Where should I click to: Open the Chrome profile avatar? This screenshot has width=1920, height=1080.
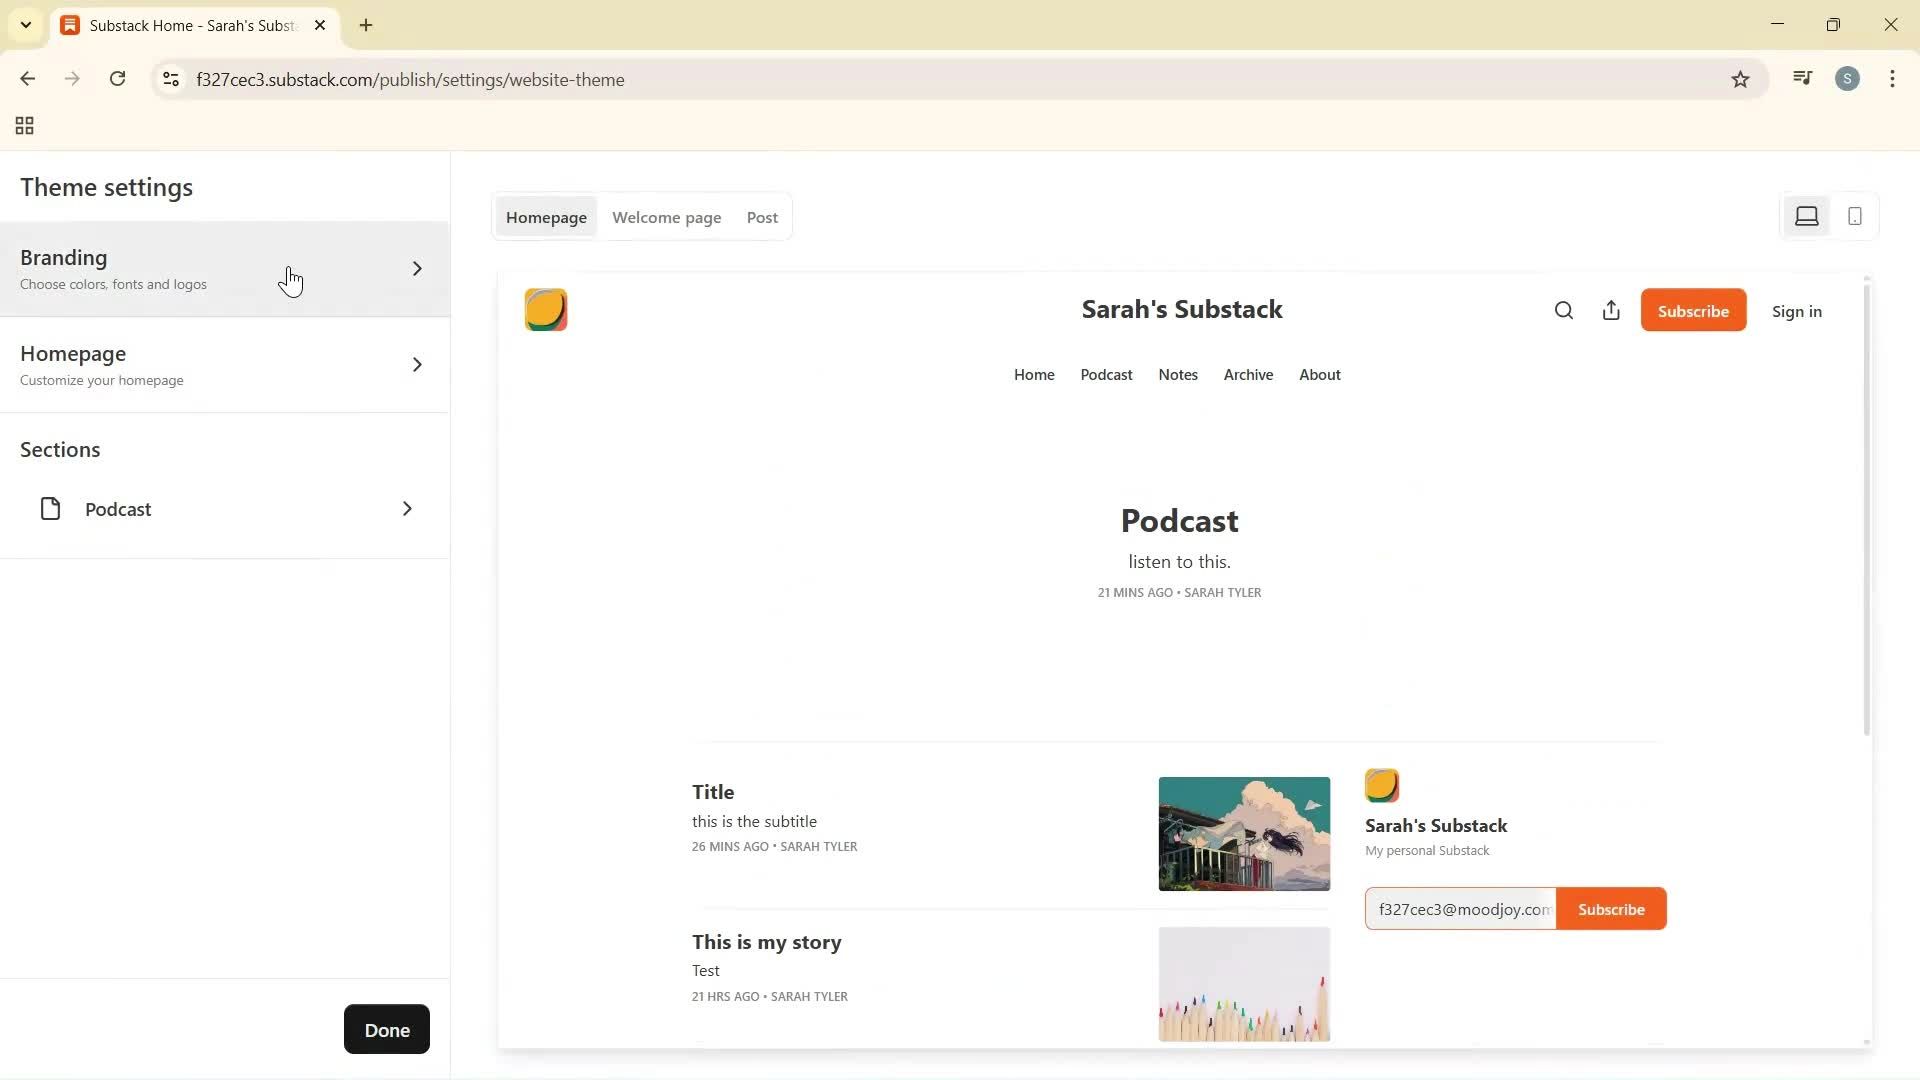click(1847, 79)
